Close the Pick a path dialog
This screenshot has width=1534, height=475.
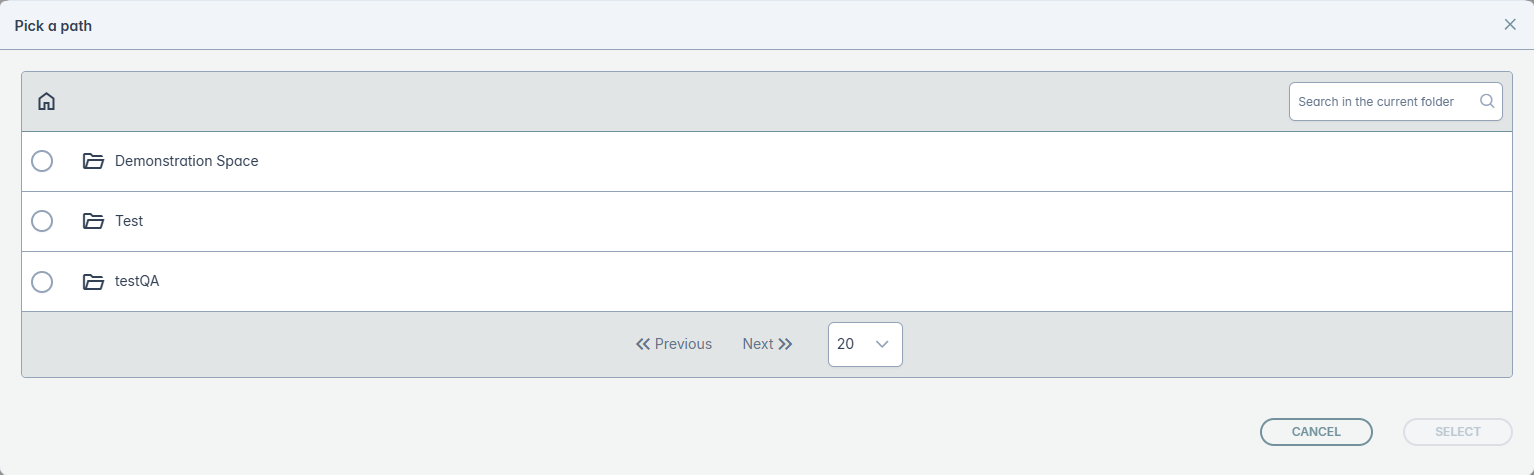point(1510,25)
